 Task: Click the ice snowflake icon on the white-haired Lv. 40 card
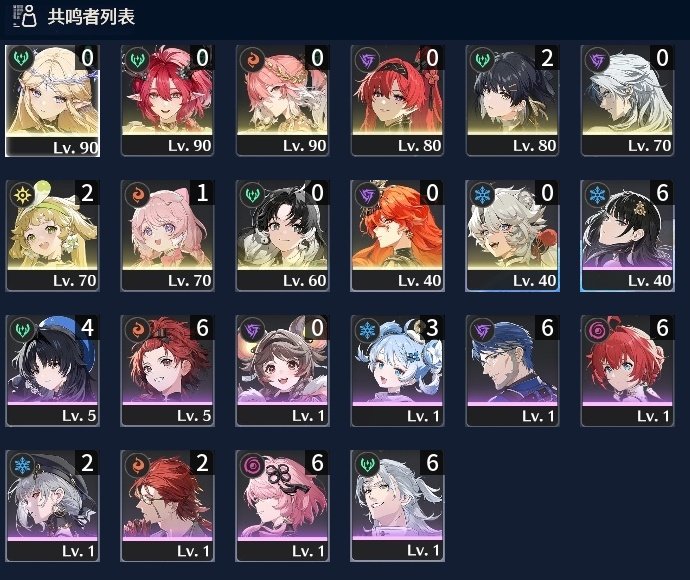[482, 194]
